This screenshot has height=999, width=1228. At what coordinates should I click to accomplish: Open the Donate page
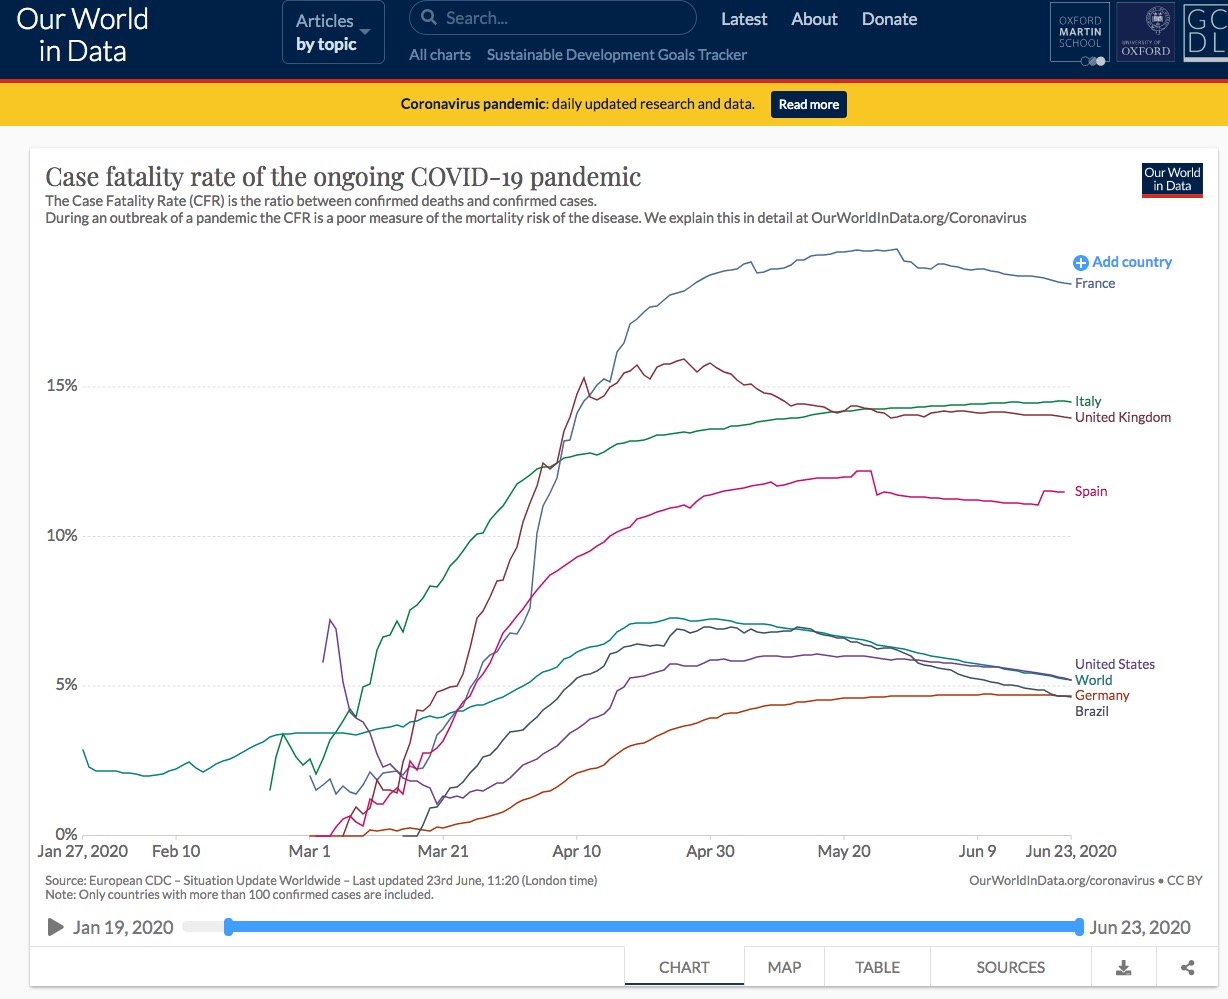click(889, 19)
